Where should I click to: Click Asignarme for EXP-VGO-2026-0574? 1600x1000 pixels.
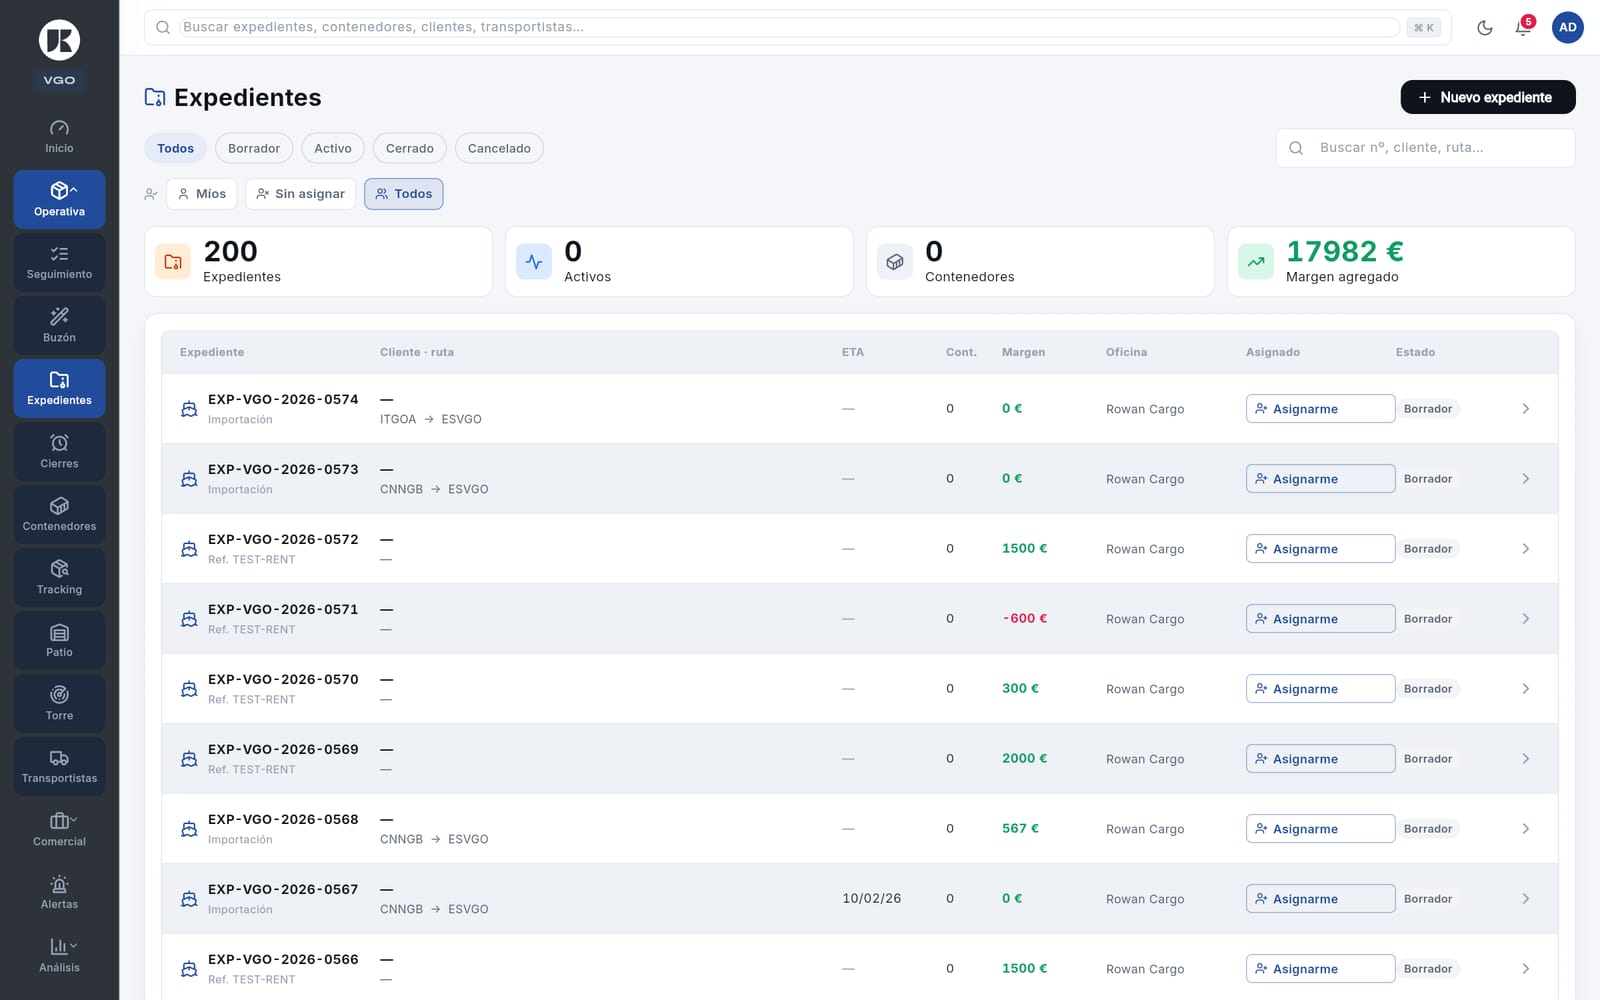click(x=1320, y=409)
